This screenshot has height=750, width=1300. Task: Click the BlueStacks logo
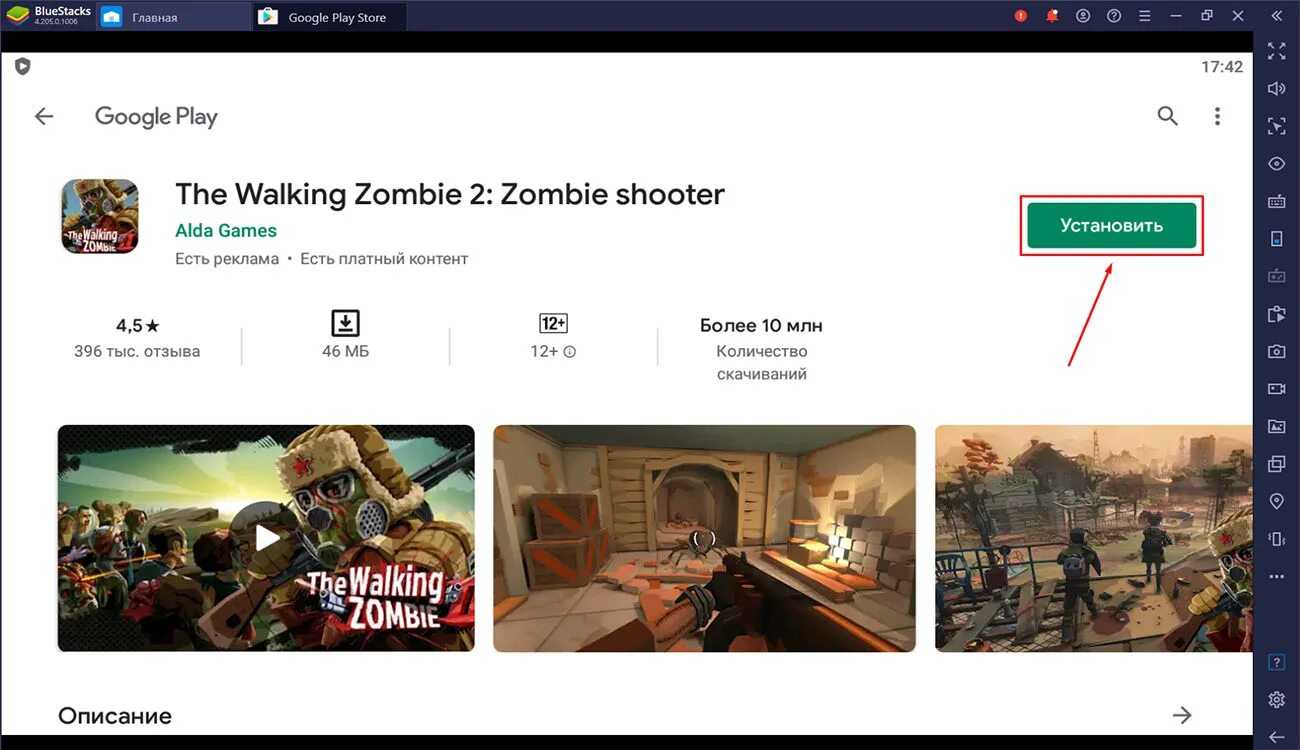[x=18, y=16]
